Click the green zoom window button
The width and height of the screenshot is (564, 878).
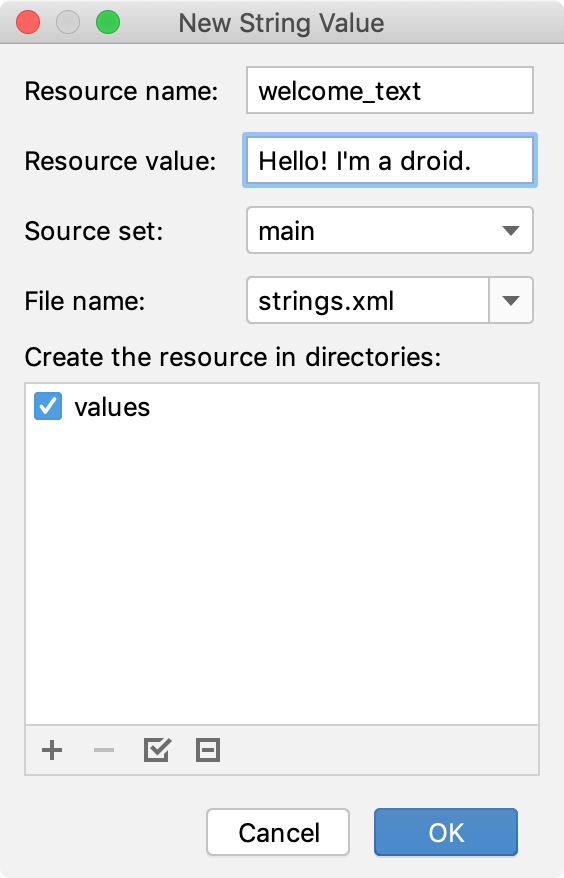click(x=108, y=22)
